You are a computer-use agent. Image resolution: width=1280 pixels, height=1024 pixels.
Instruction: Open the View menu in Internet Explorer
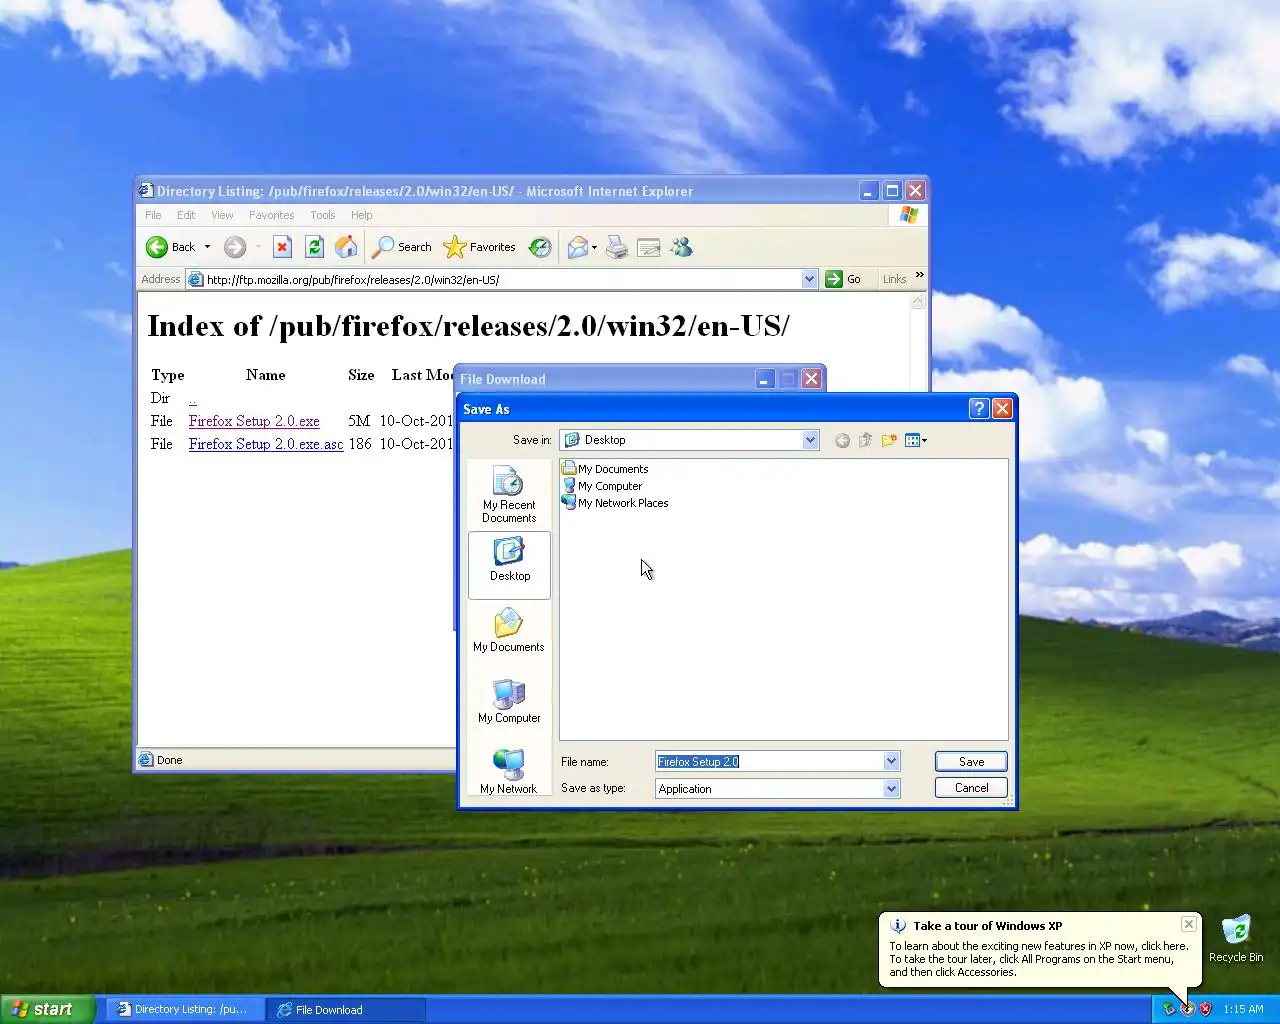(222, 215)
